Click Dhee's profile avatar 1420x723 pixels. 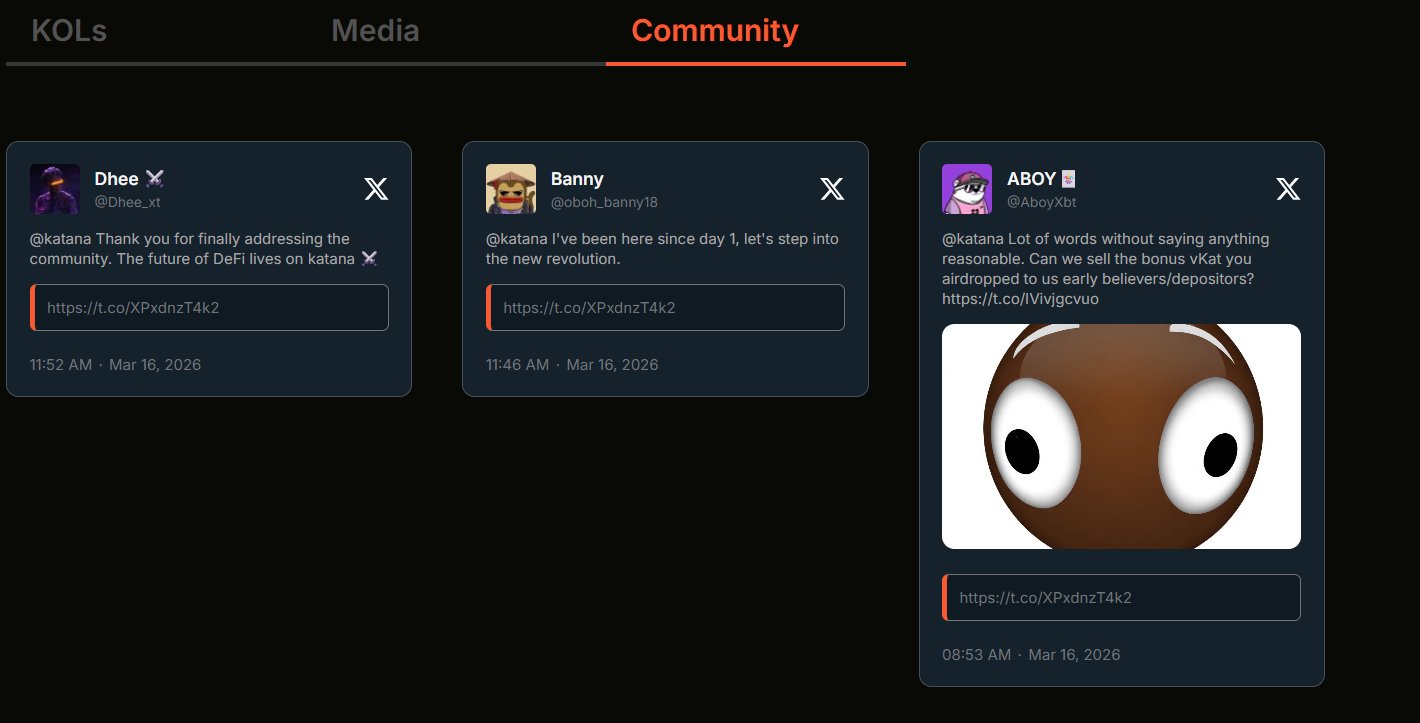(55, 189)
